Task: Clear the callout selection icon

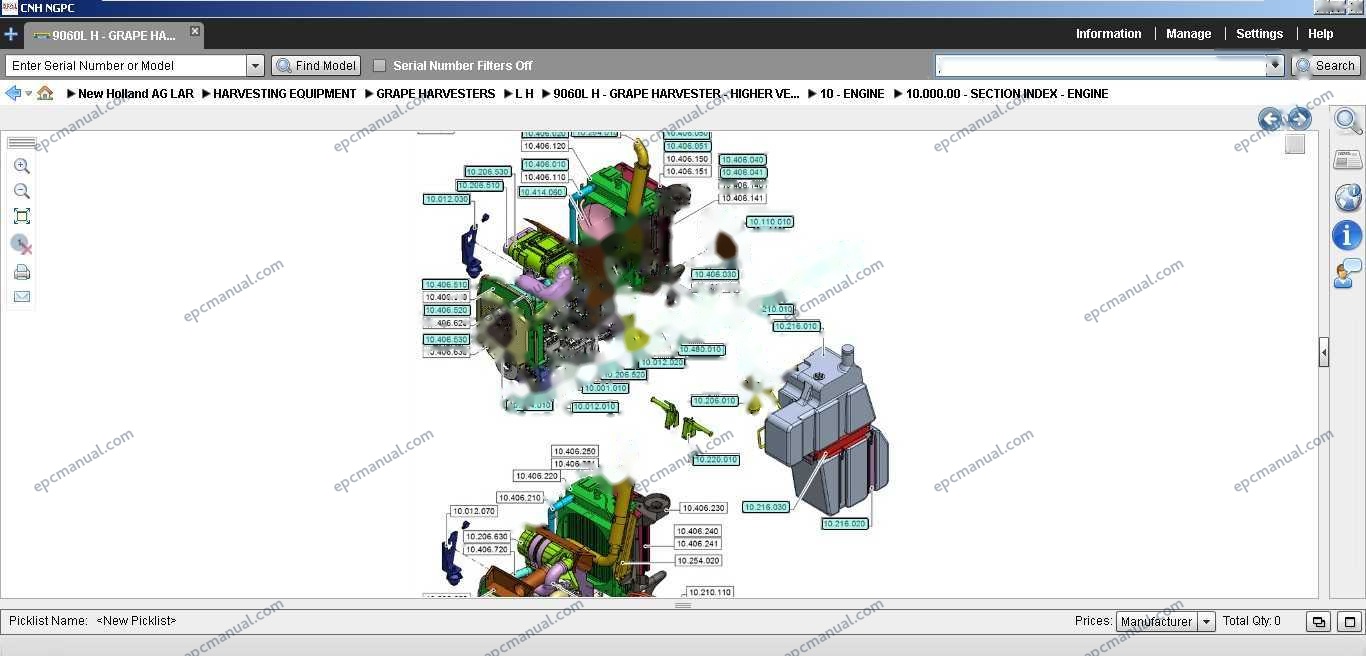Action: (21, 244)
